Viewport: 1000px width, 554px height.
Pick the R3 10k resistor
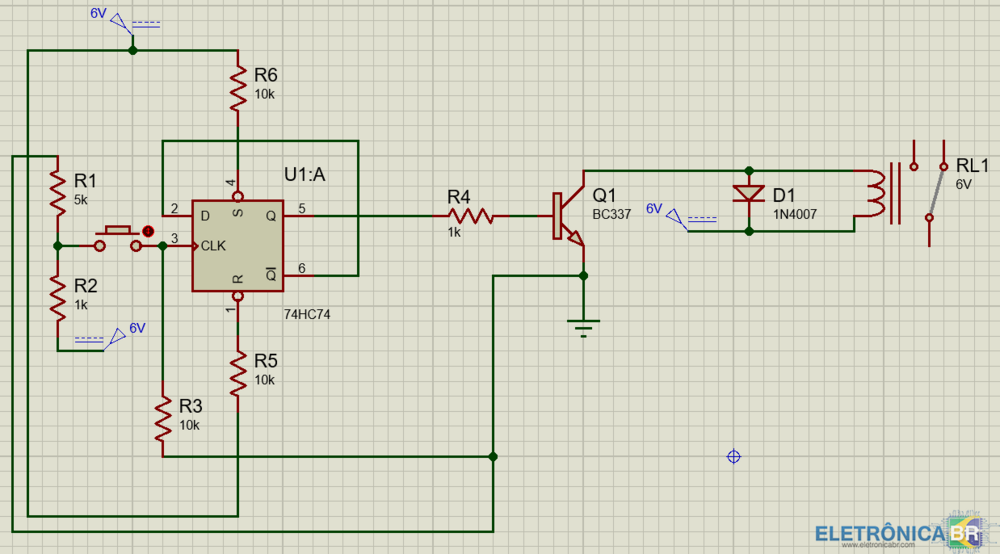click(162, 419)
